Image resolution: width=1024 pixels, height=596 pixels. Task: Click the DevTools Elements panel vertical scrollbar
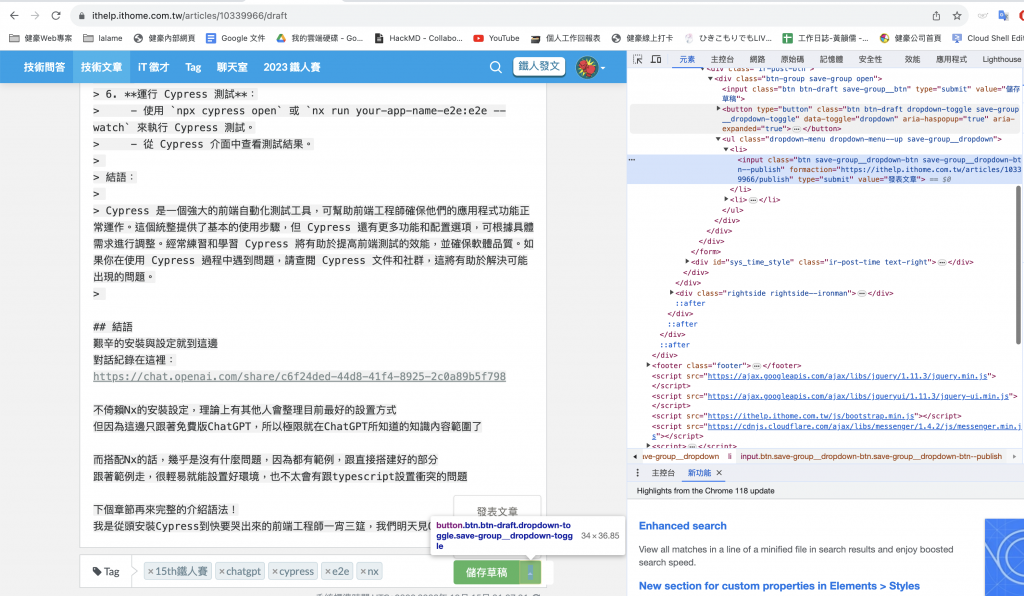(1019, 264)
